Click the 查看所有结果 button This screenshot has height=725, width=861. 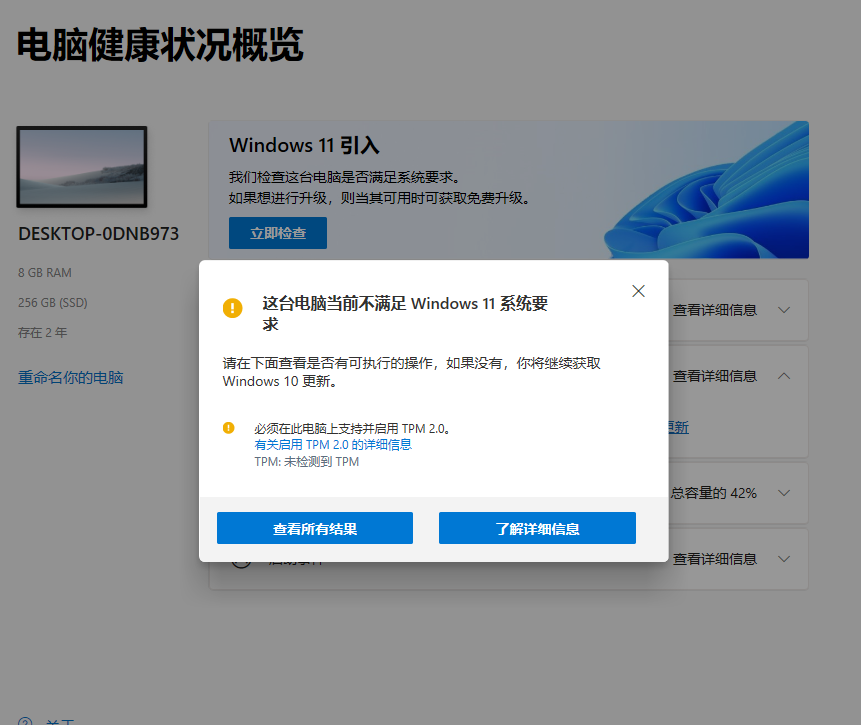(315, 528)
